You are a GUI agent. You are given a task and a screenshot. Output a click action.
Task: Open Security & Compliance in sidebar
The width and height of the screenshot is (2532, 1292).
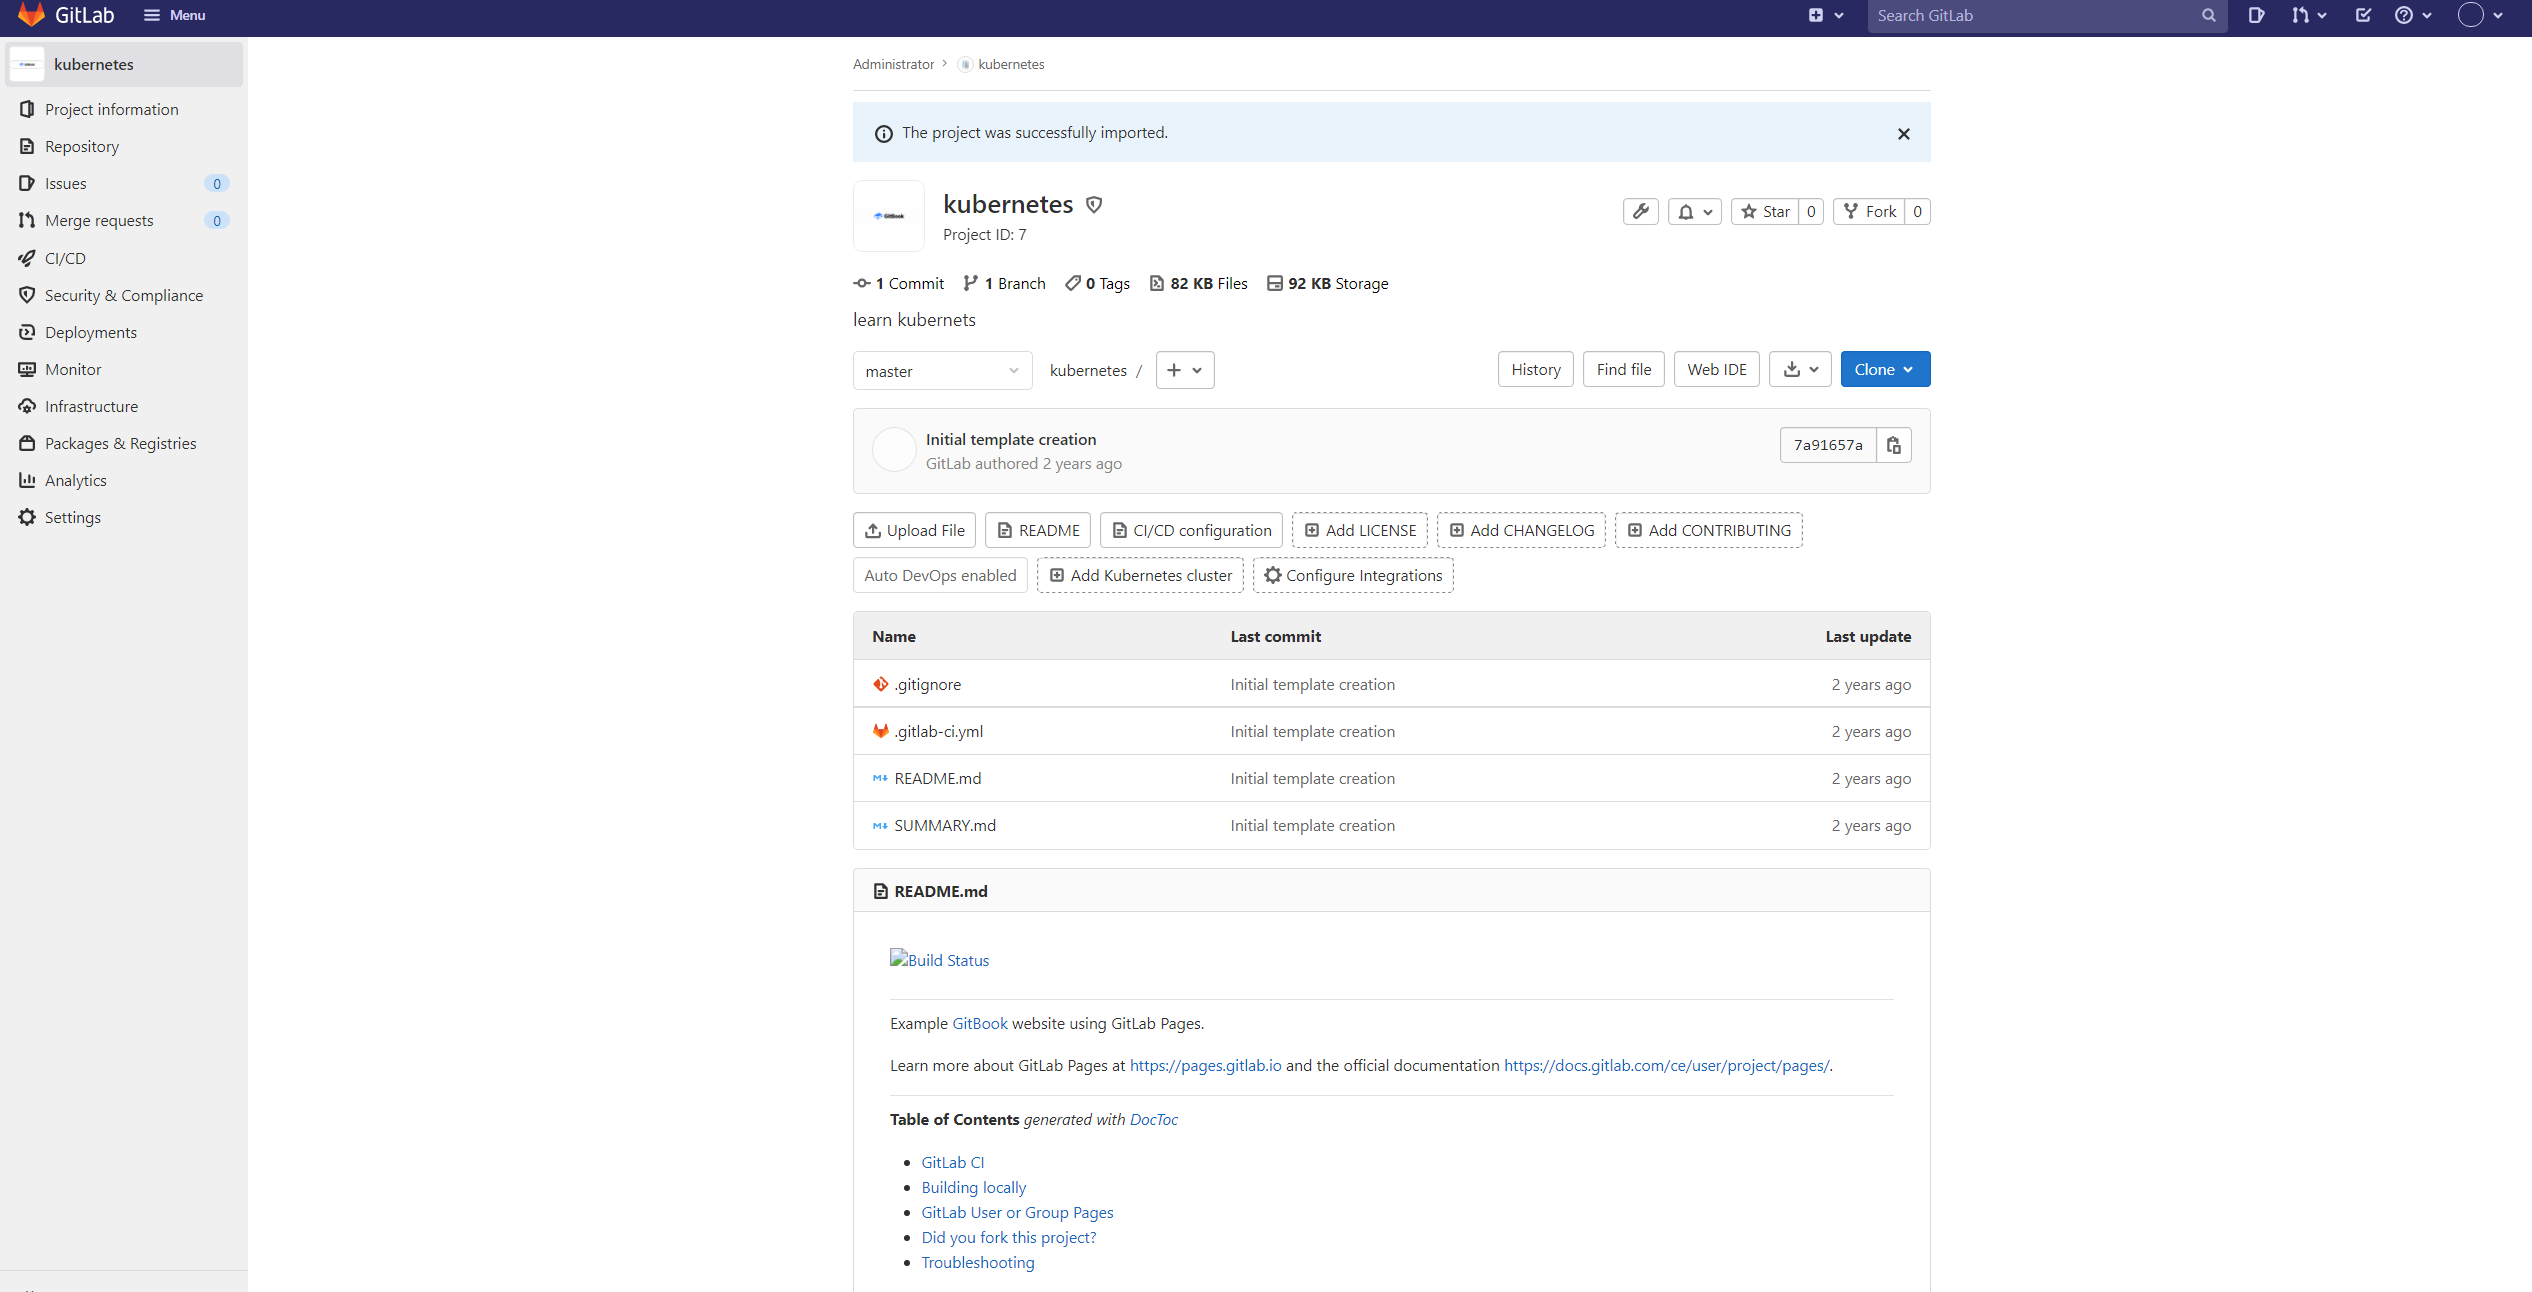[124, 295]
